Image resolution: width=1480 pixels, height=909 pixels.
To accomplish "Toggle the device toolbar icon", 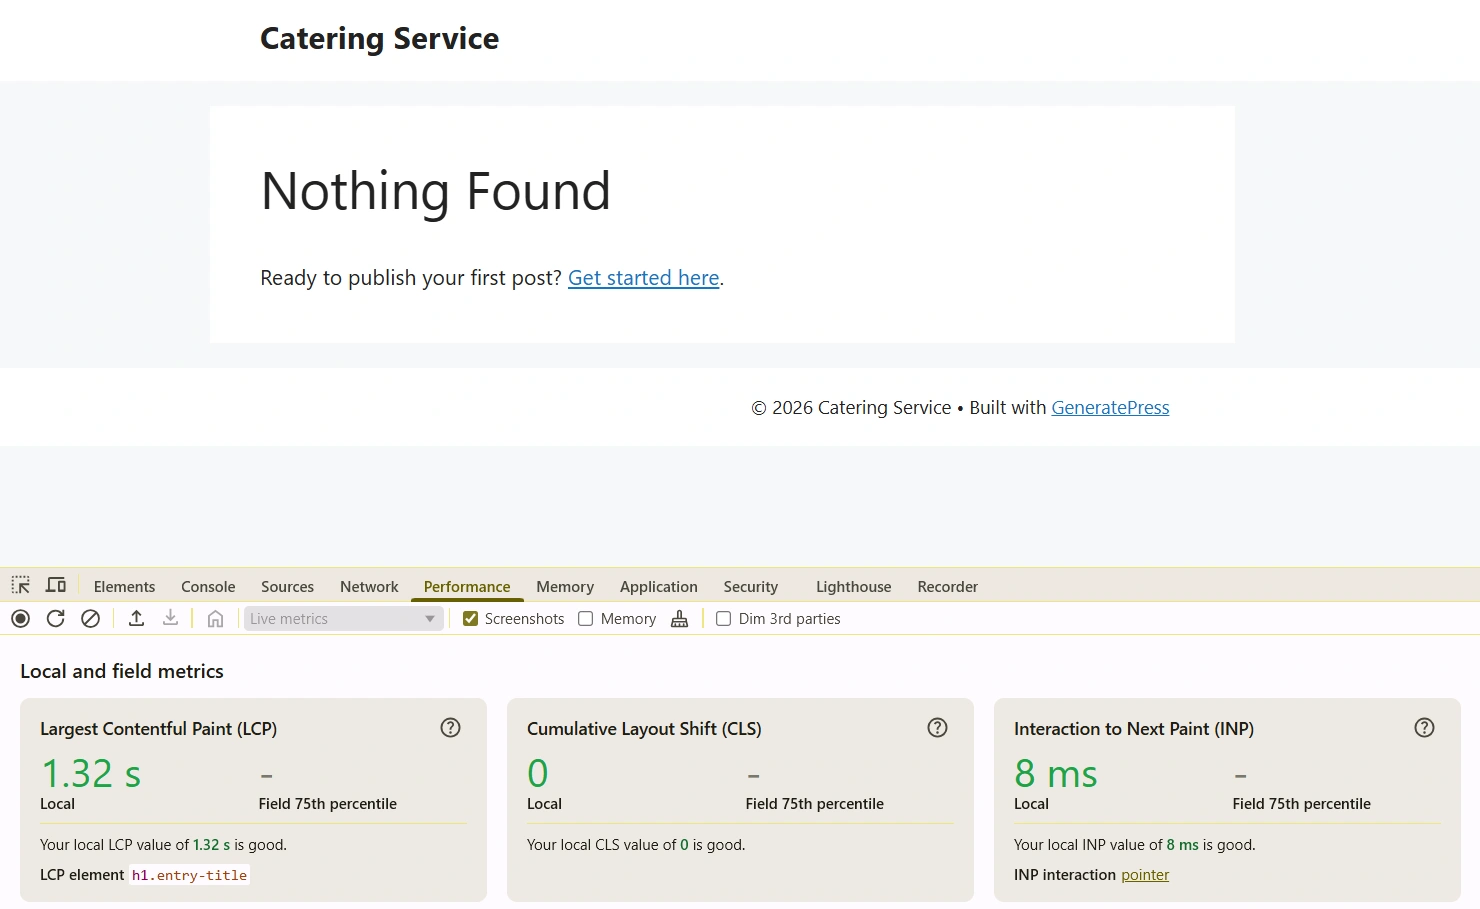I will [x=56, y=585].
